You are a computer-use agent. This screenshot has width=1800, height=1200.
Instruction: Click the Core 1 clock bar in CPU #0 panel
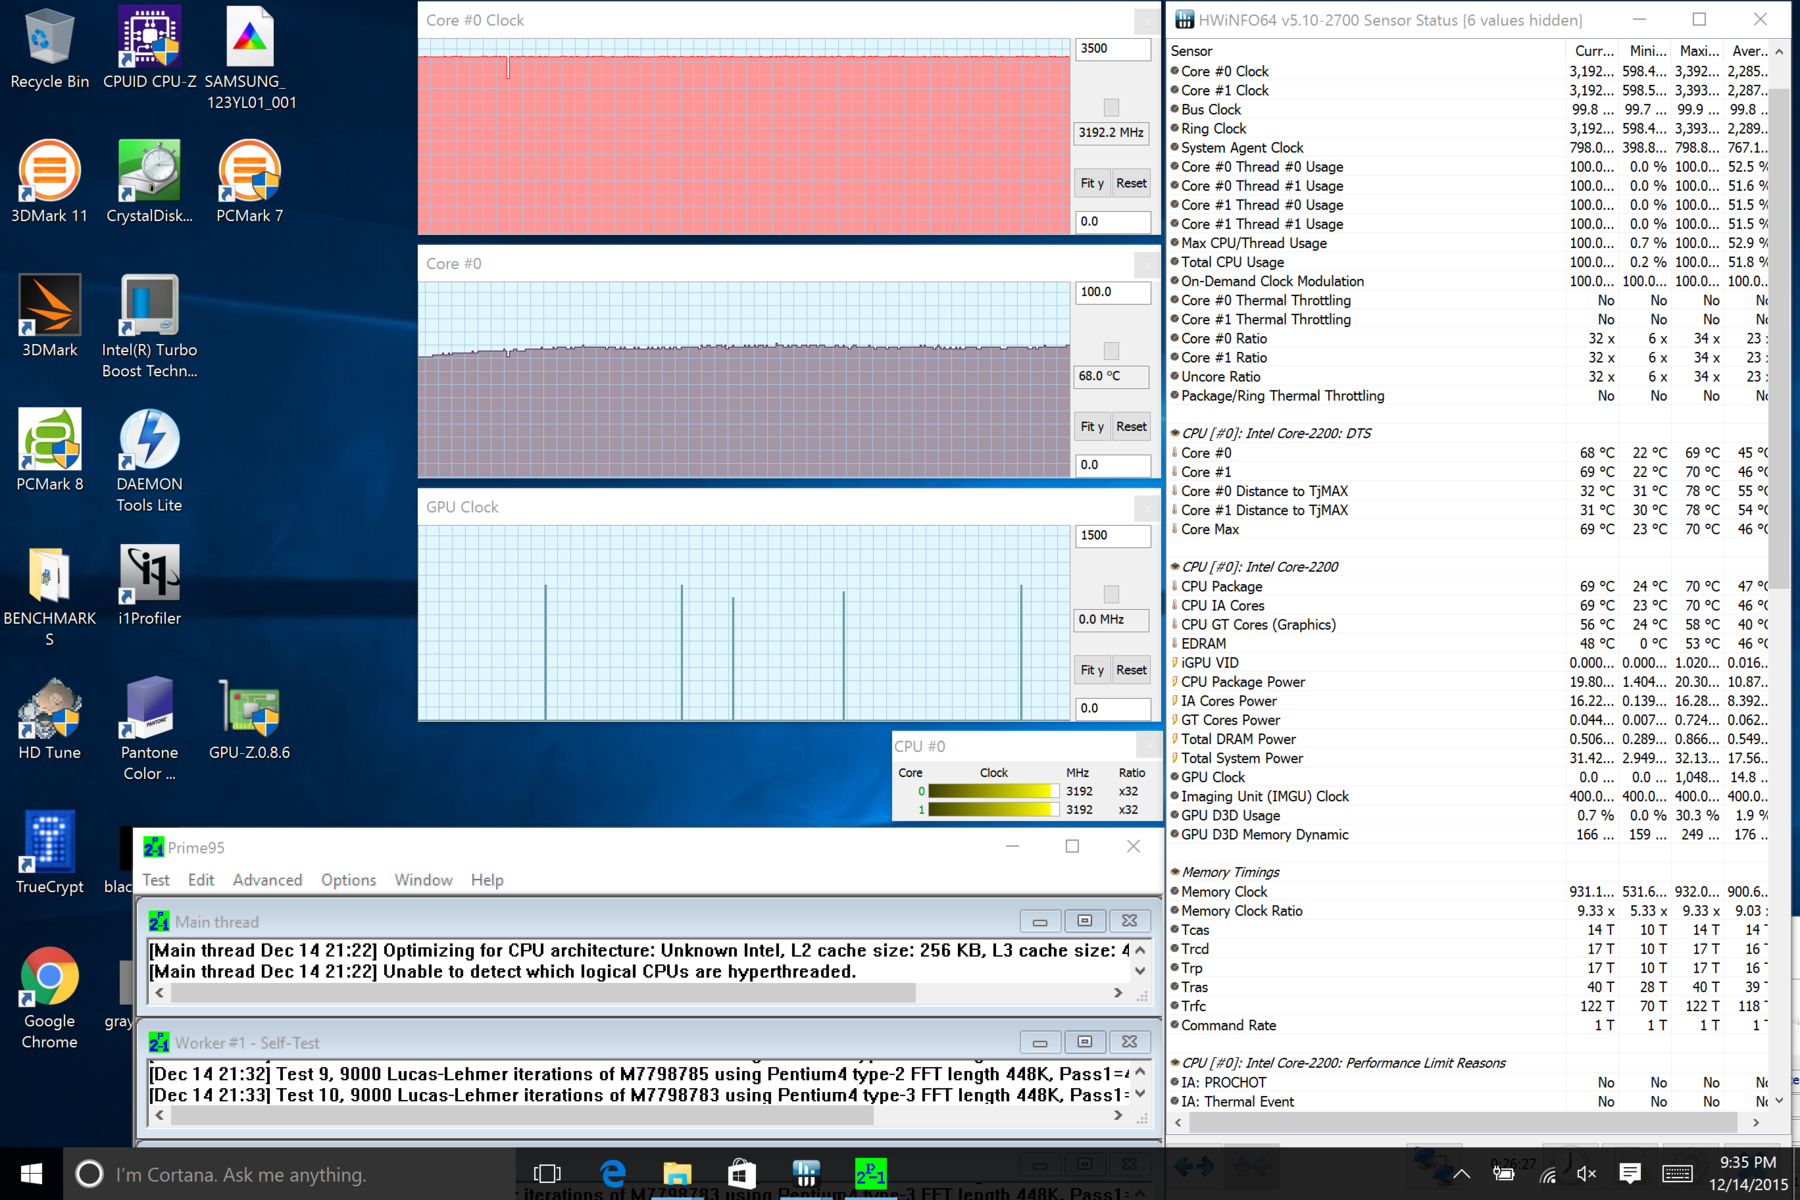tap(993, 809)
